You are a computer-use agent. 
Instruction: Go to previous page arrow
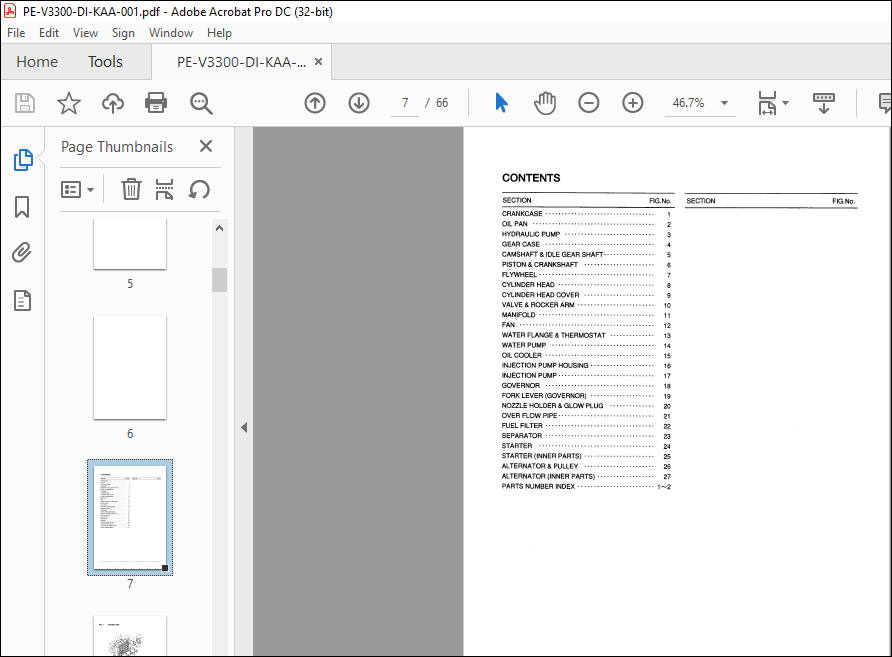(315, 103)
